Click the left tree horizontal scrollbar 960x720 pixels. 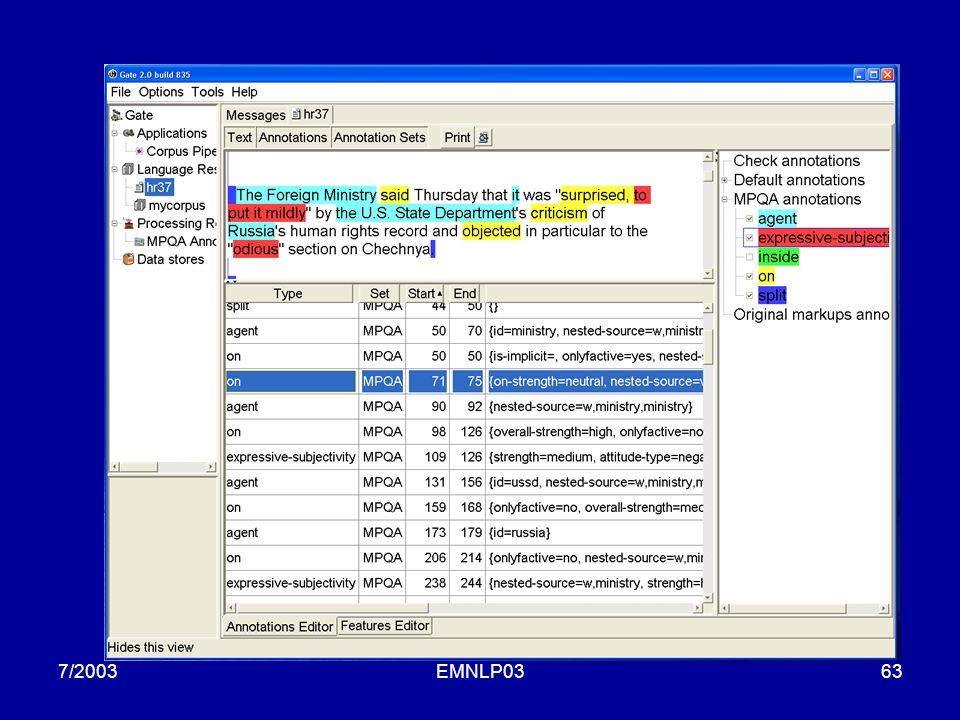(x=163, y=467)
